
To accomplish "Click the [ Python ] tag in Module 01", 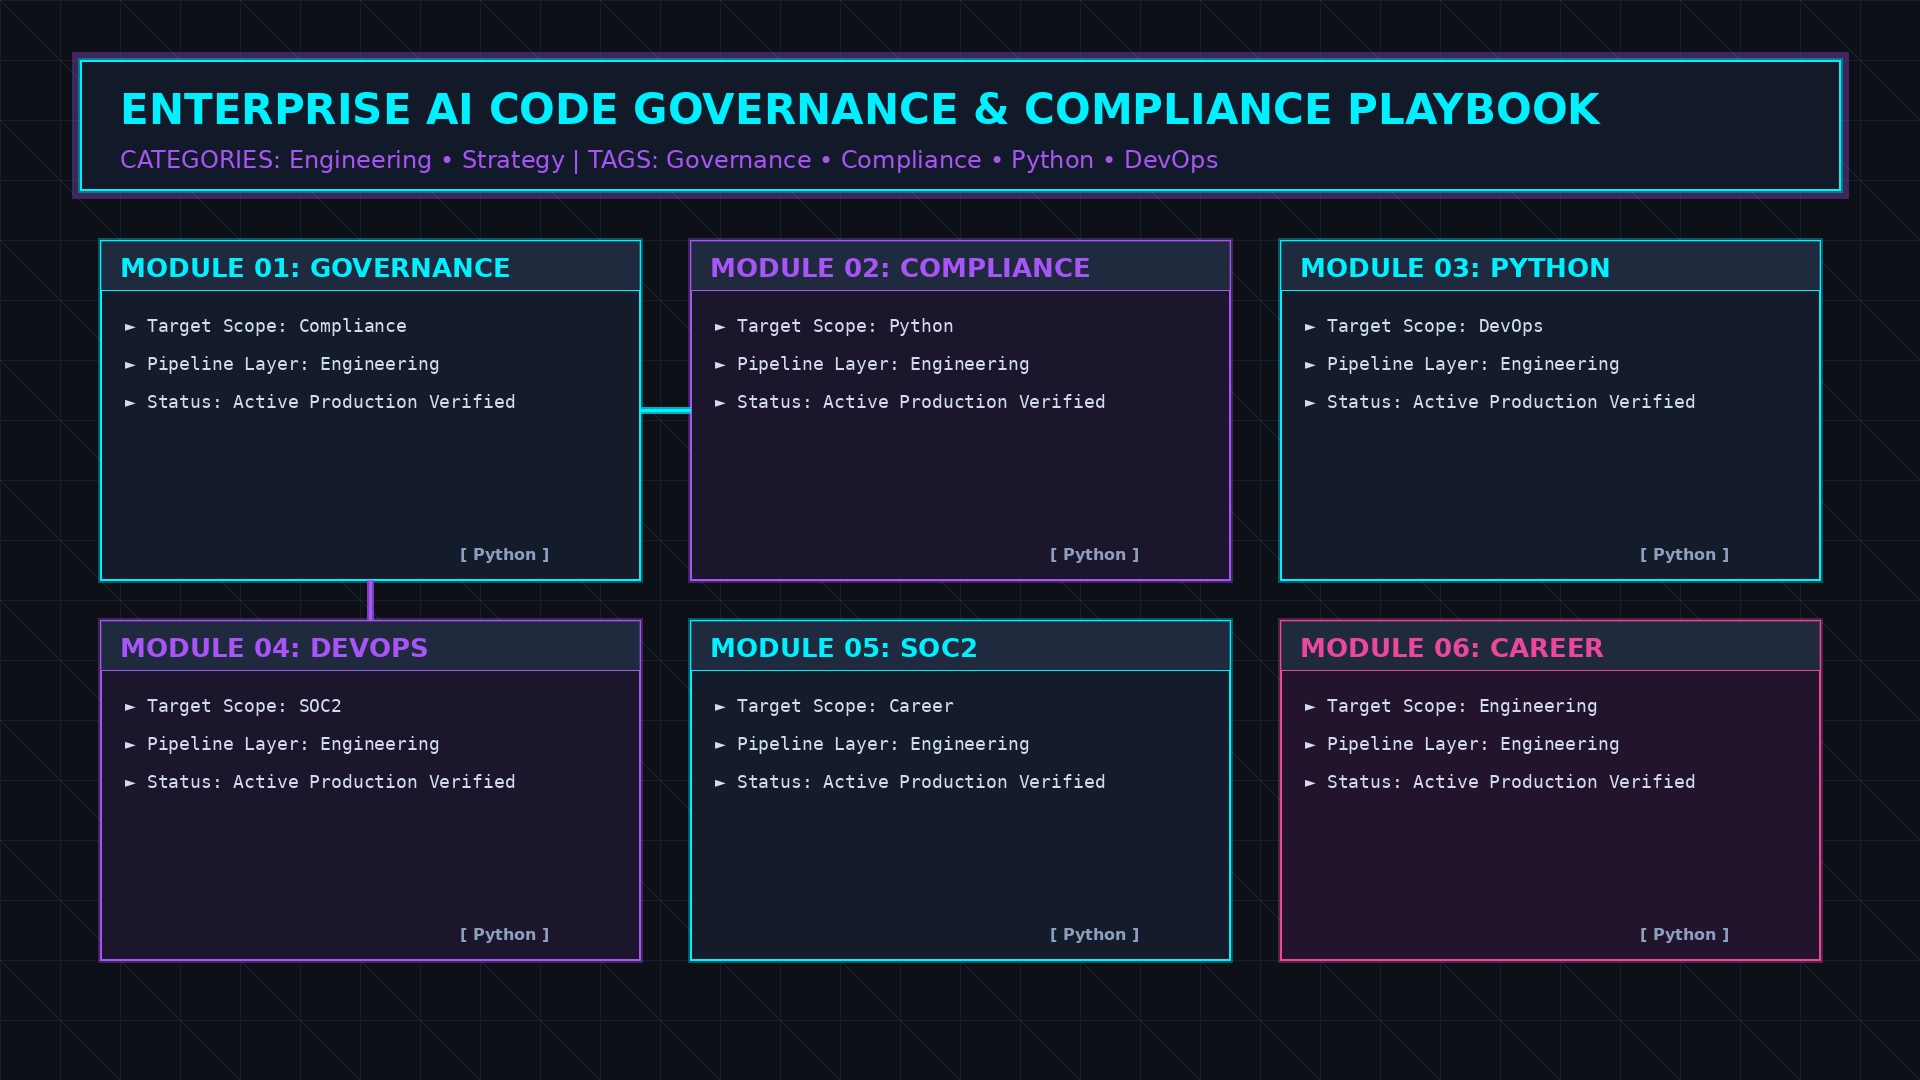I will [x=505, y=555].
